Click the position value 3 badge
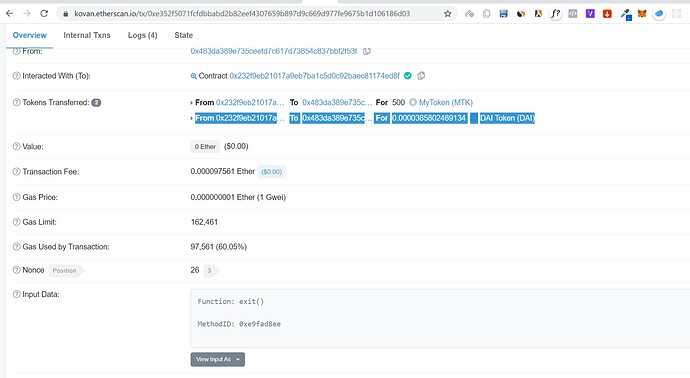 click(209, 270)
